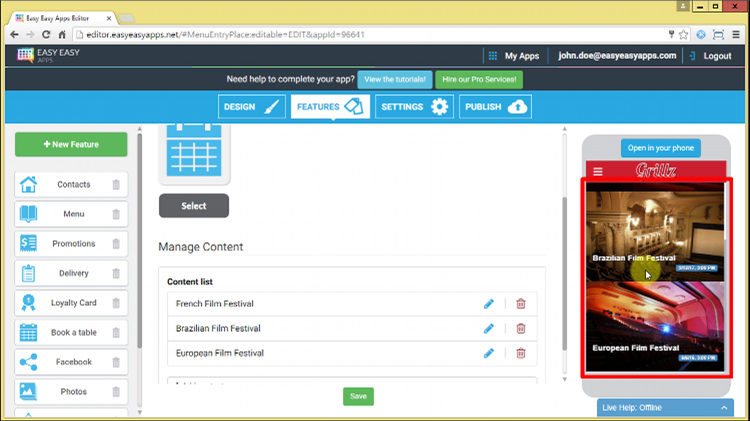Go to the browser home page
This screenshot has height=421, width=750.
(62, 34)
